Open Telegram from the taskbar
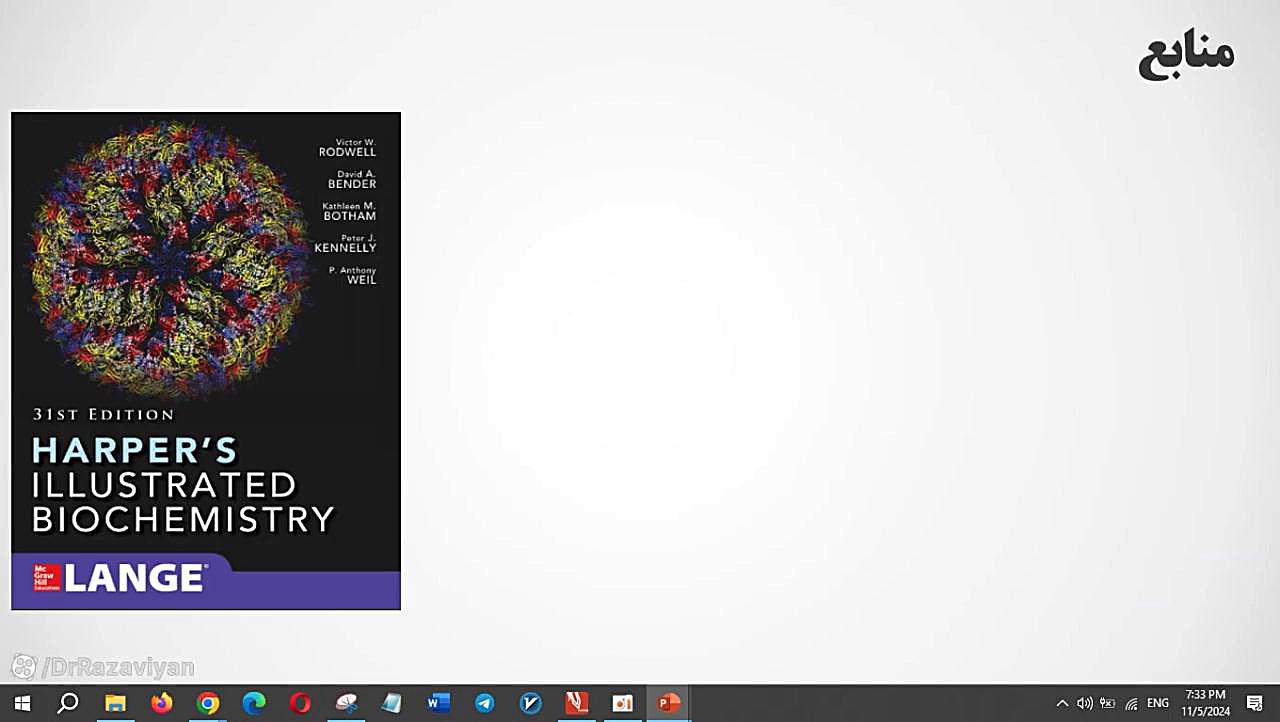Screen dimensions: 1280x722 (x=484, y=703)
